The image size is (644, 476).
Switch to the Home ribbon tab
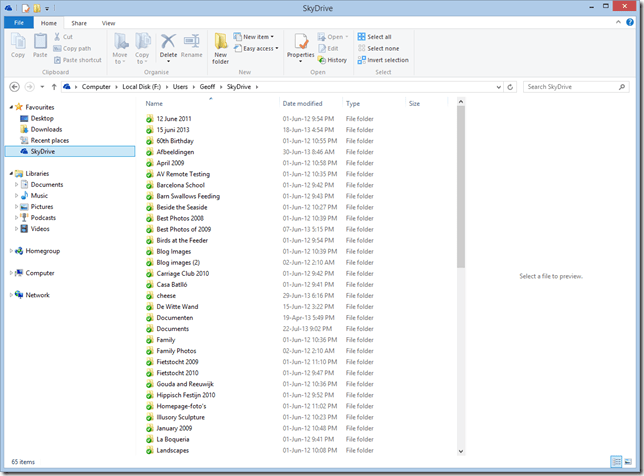coord(49,23)
